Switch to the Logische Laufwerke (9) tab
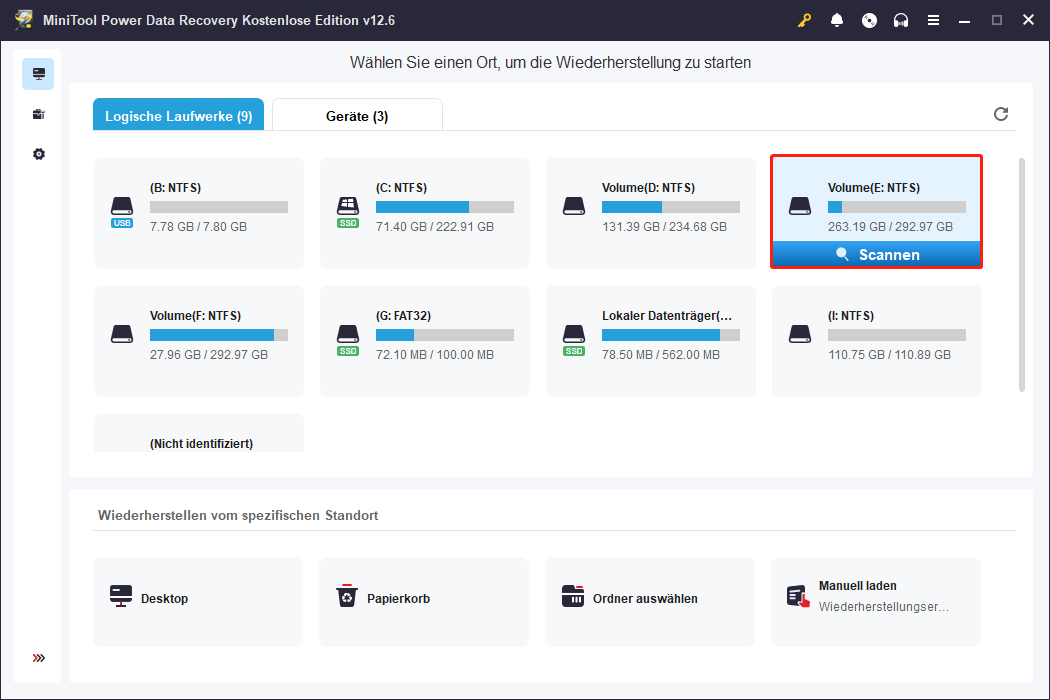This screenshot has height=700, width=1050. (x=178, y=115)
